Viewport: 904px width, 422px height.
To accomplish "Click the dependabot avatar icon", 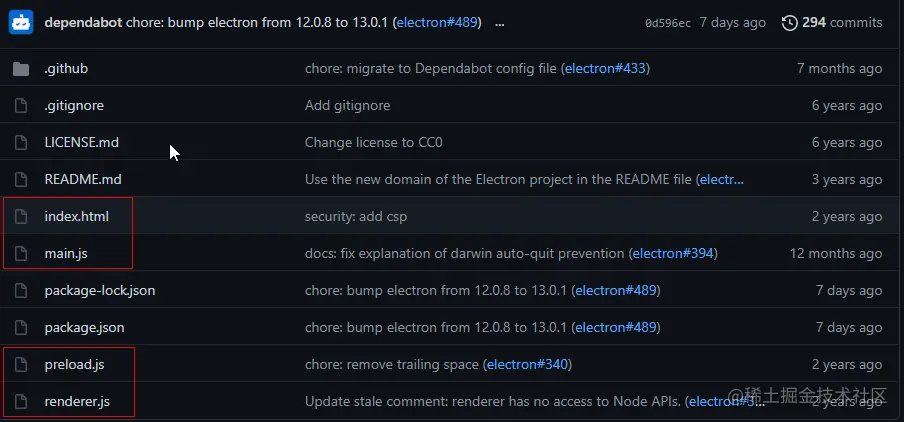I will pos(21,22).
